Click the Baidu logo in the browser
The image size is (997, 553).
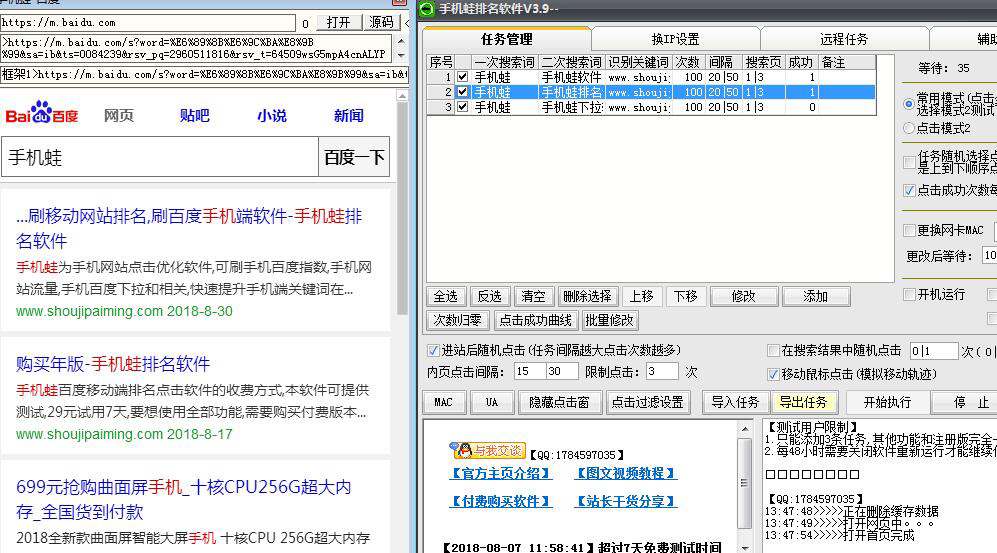(42, 114)
